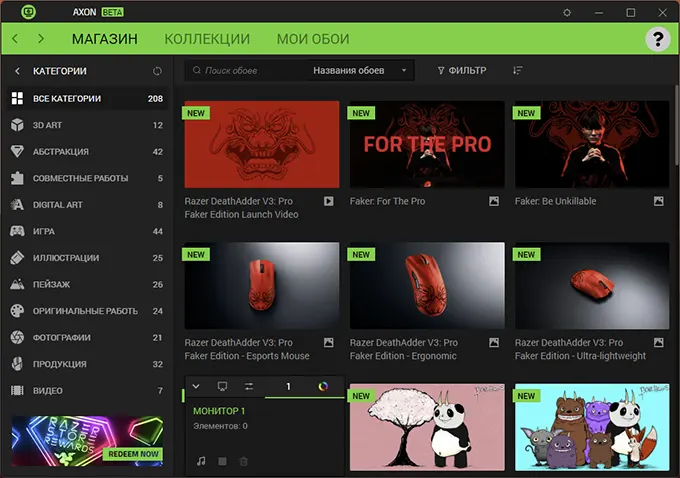The width and height of the screenshot is (680, 478).
Task: Collapse the Категории panel with back chevron
Action: coord(17,71)
